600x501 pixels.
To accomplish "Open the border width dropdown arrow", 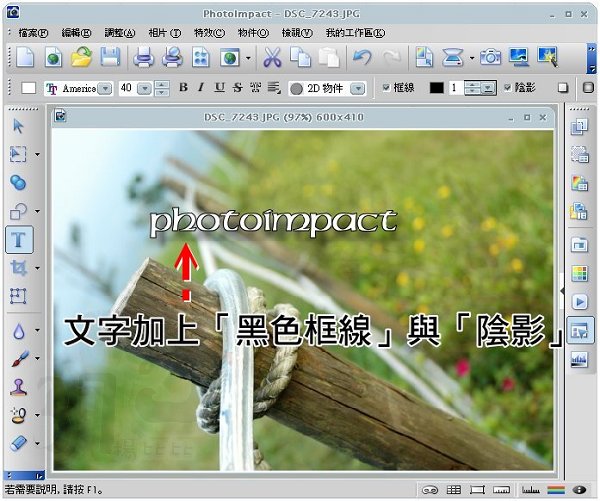I will click(x=488, y=88).
